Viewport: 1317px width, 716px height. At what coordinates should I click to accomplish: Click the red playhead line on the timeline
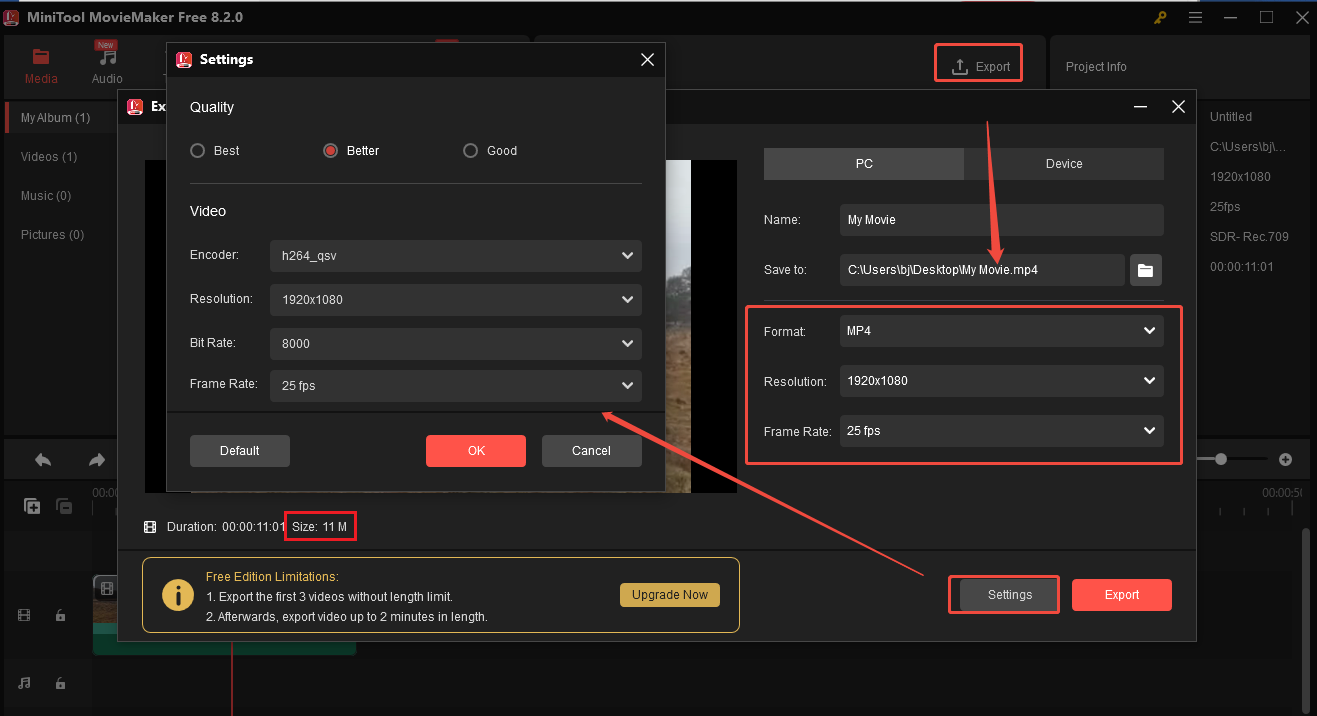coord(233,680)
